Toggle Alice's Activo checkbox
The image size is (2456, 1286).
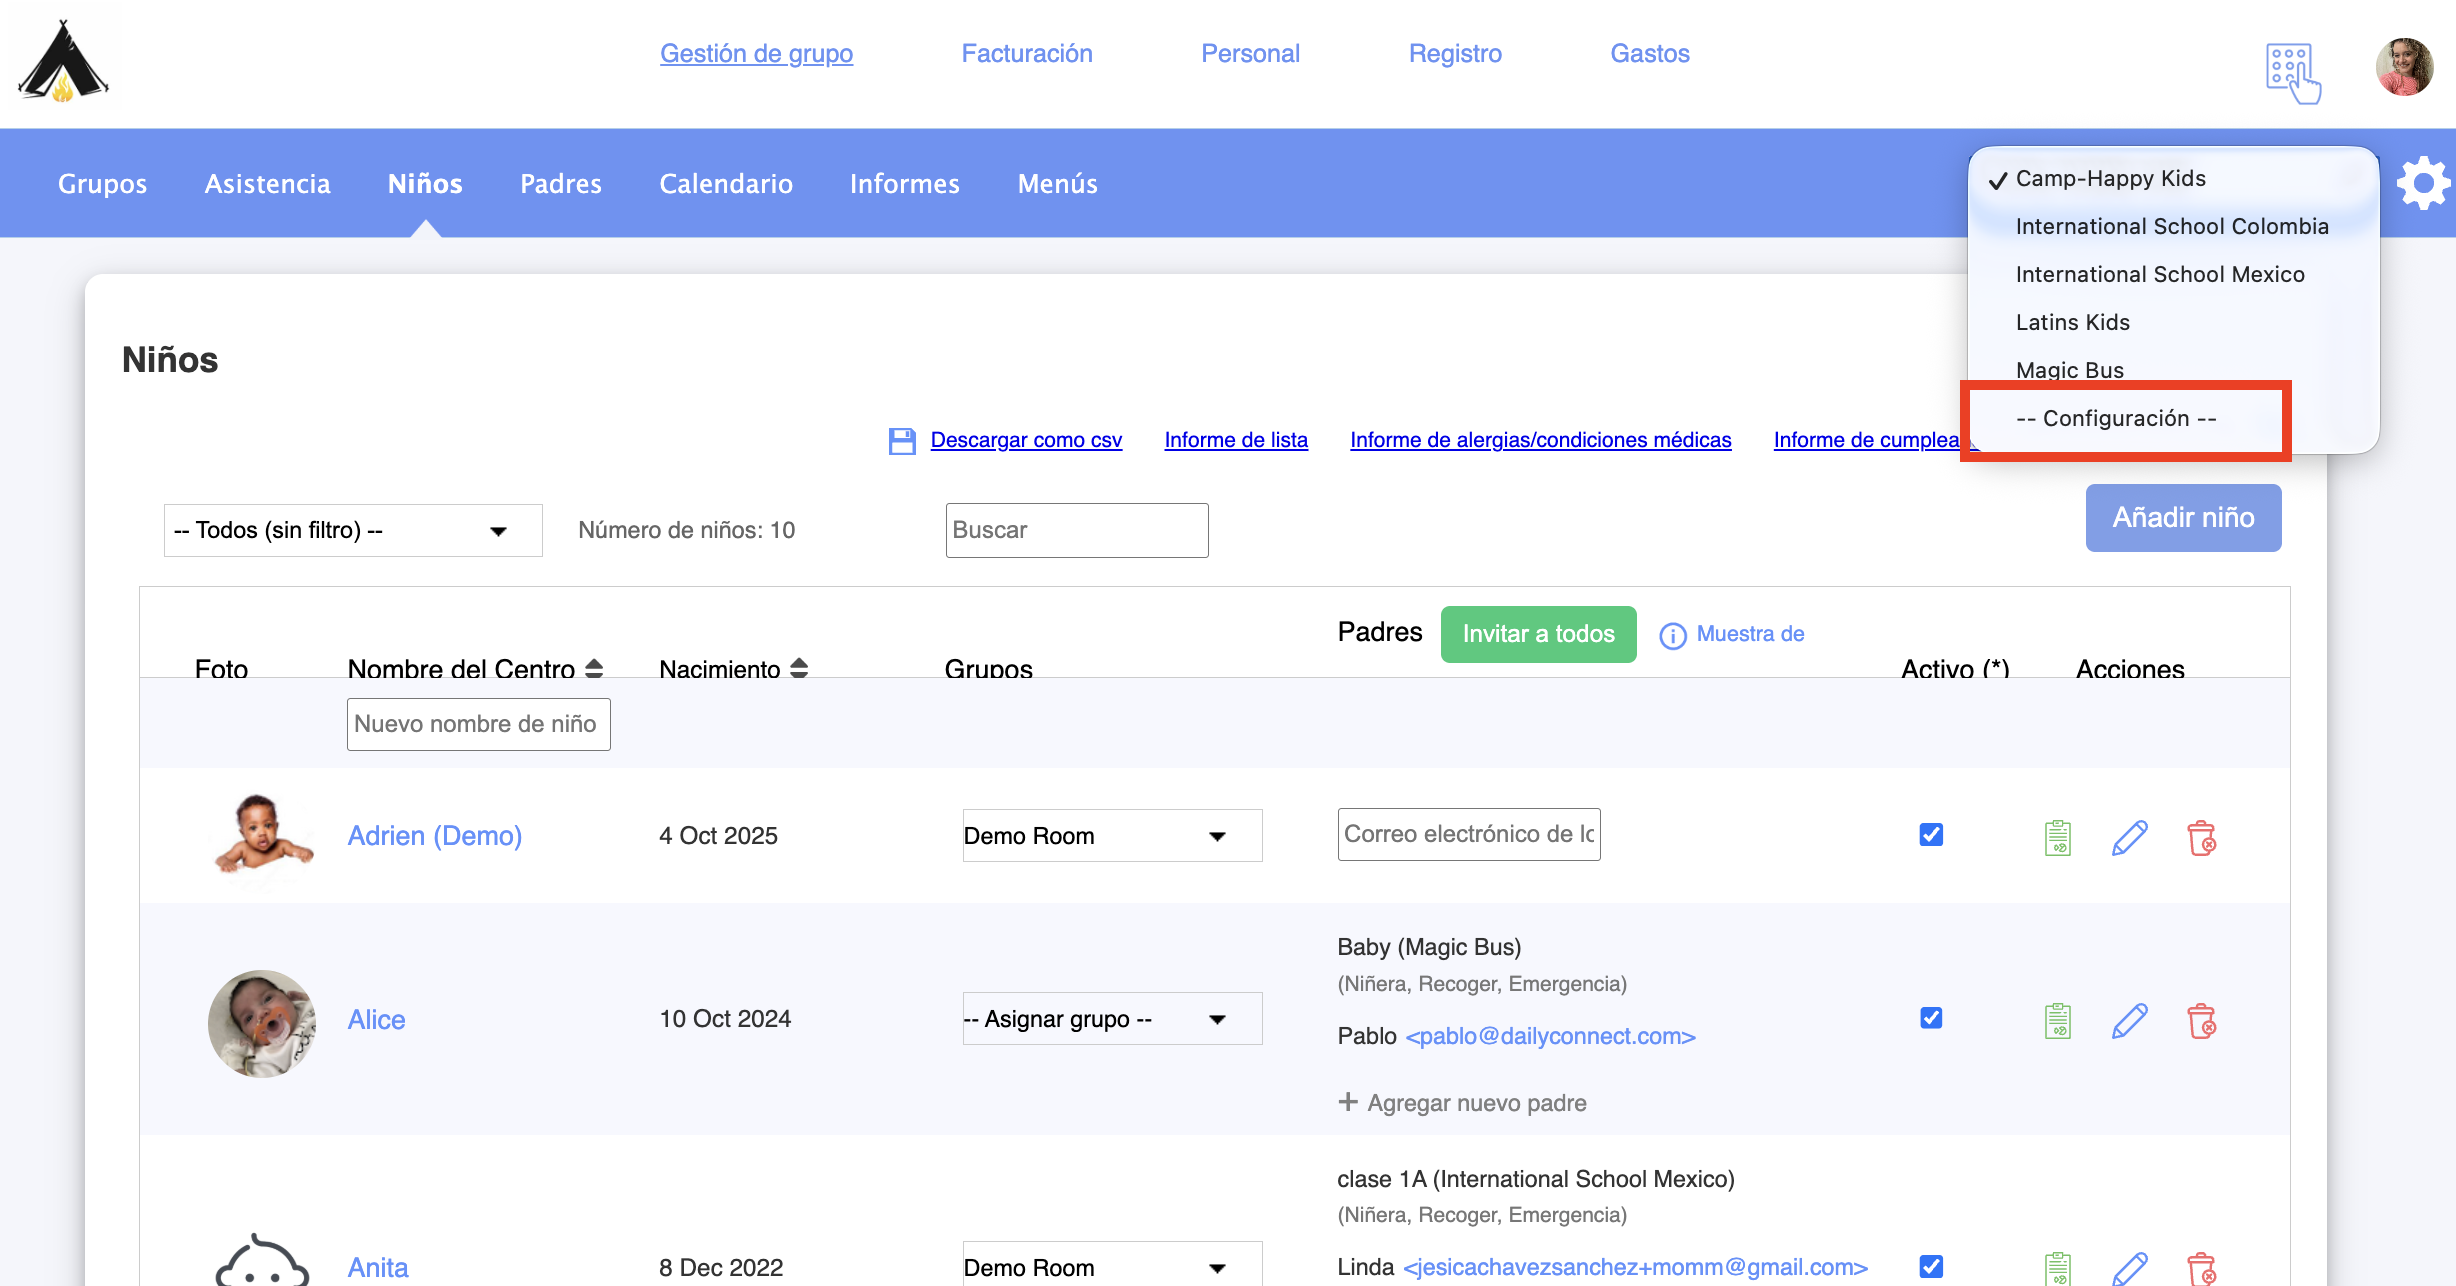(1931, 1018)
